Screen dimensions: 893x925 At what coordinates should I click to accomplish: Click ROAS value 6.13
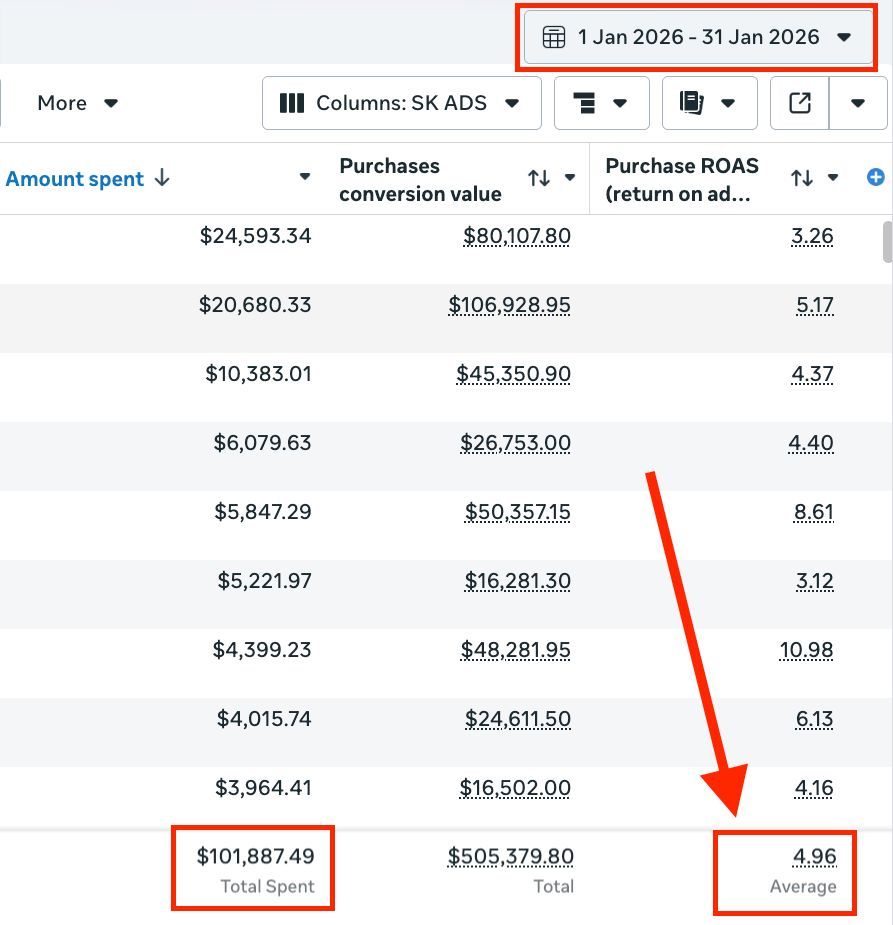(815, 719)
